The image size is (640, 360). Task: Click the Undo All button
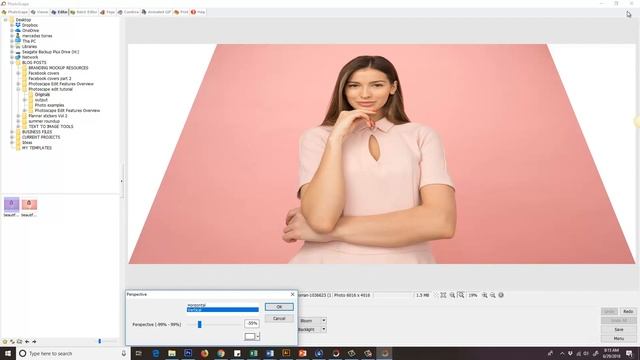619,320
